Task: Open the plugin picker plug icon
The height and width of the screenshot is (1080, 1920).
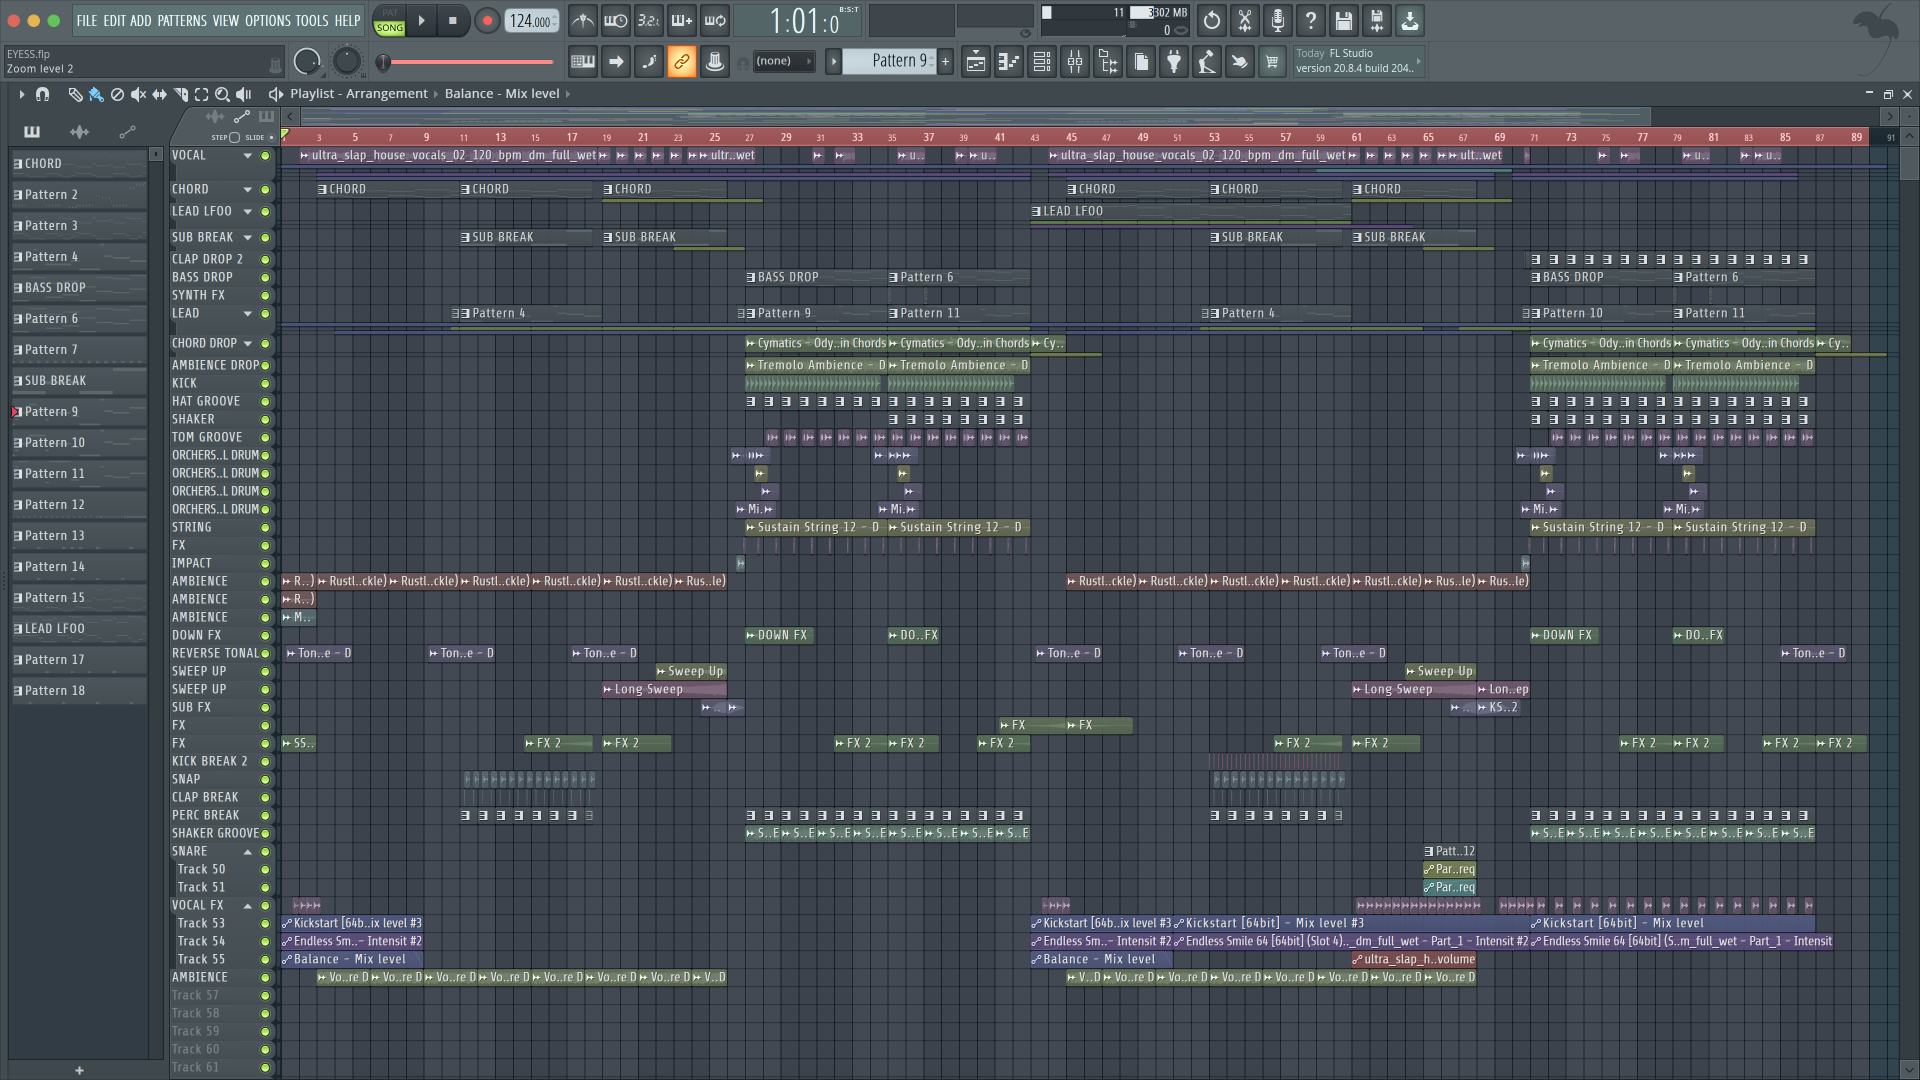Action: pyautogui.click(x=1174, y=62)
